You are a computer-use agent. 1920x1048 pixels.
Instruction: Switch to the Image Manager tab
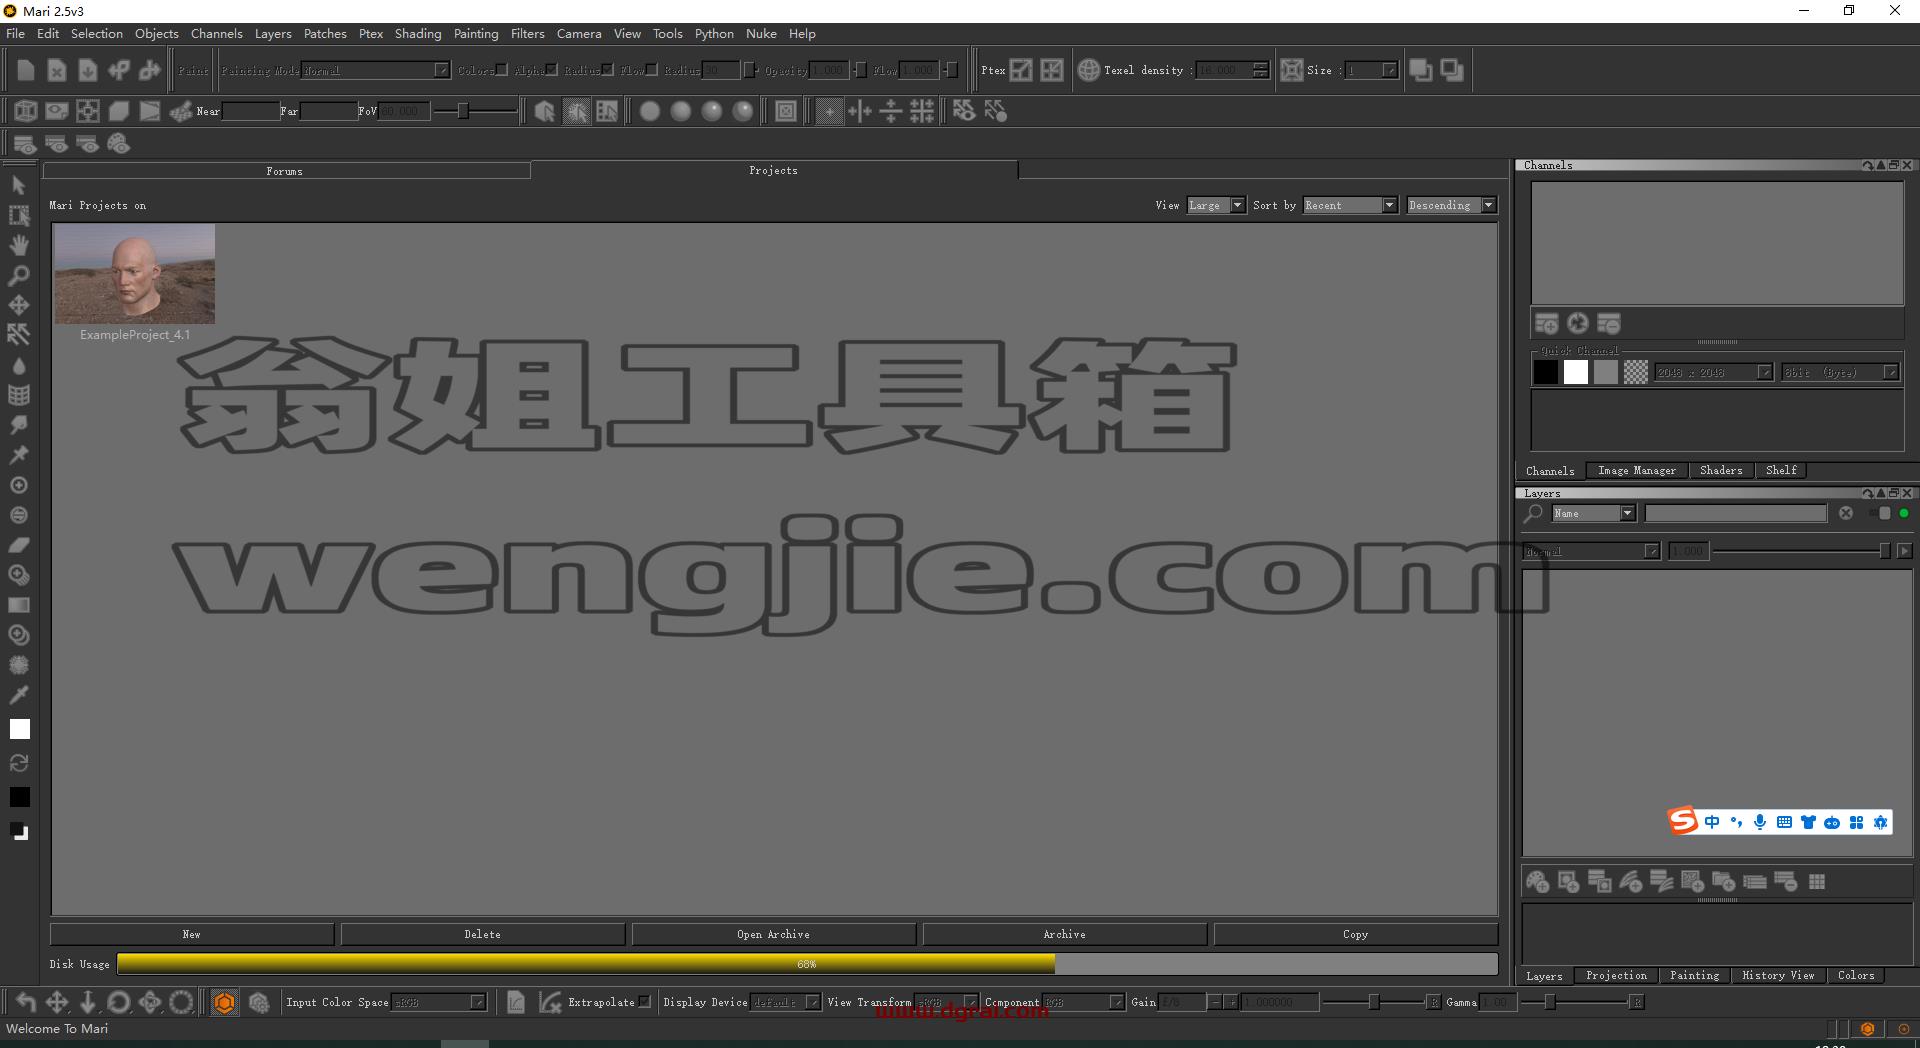pos(1637,471)
